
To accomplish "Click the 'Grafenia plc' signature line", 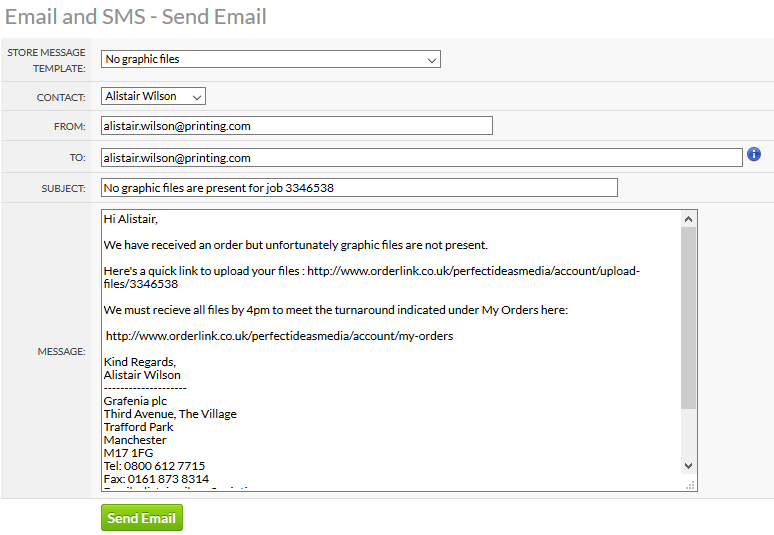I will point(135,401).
